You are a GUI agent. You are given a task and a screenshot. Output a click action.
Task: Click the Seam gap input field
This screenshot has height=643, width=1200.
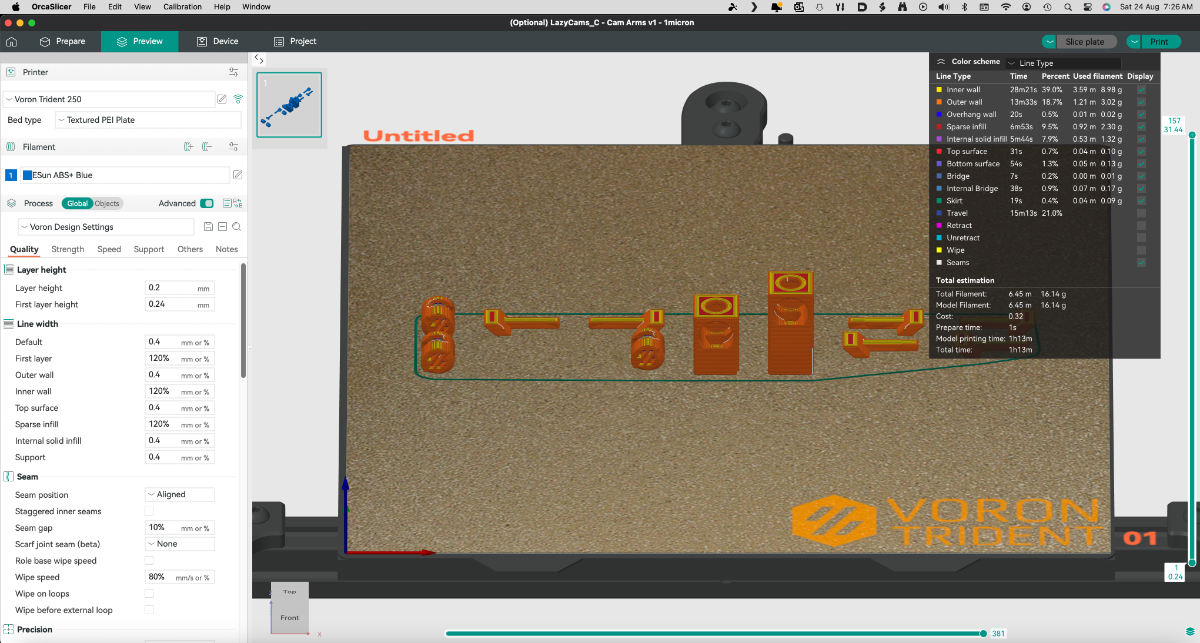tap(180, 528)
